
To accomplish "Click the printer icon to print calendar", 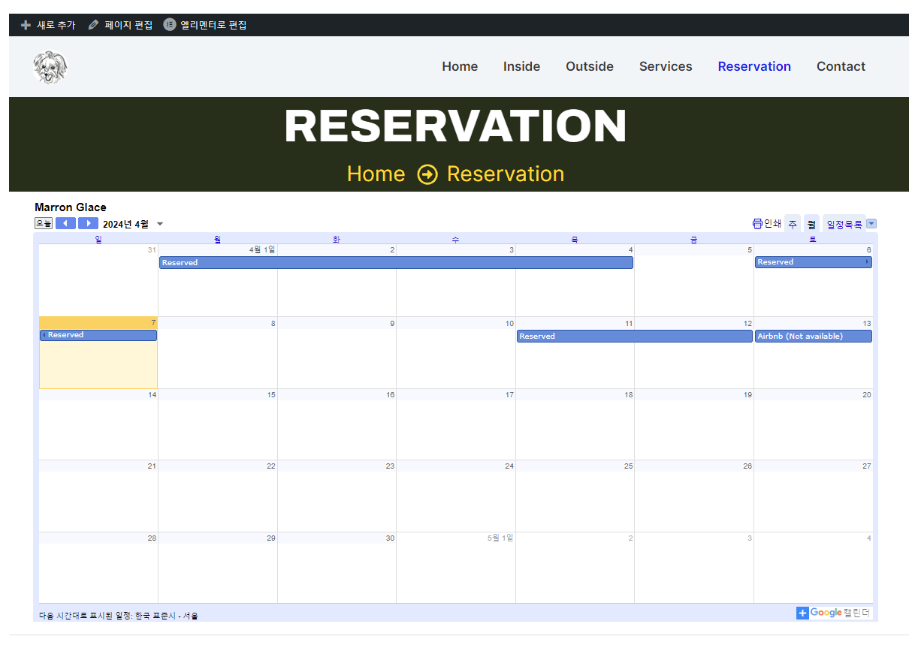I will click(757, 224).
